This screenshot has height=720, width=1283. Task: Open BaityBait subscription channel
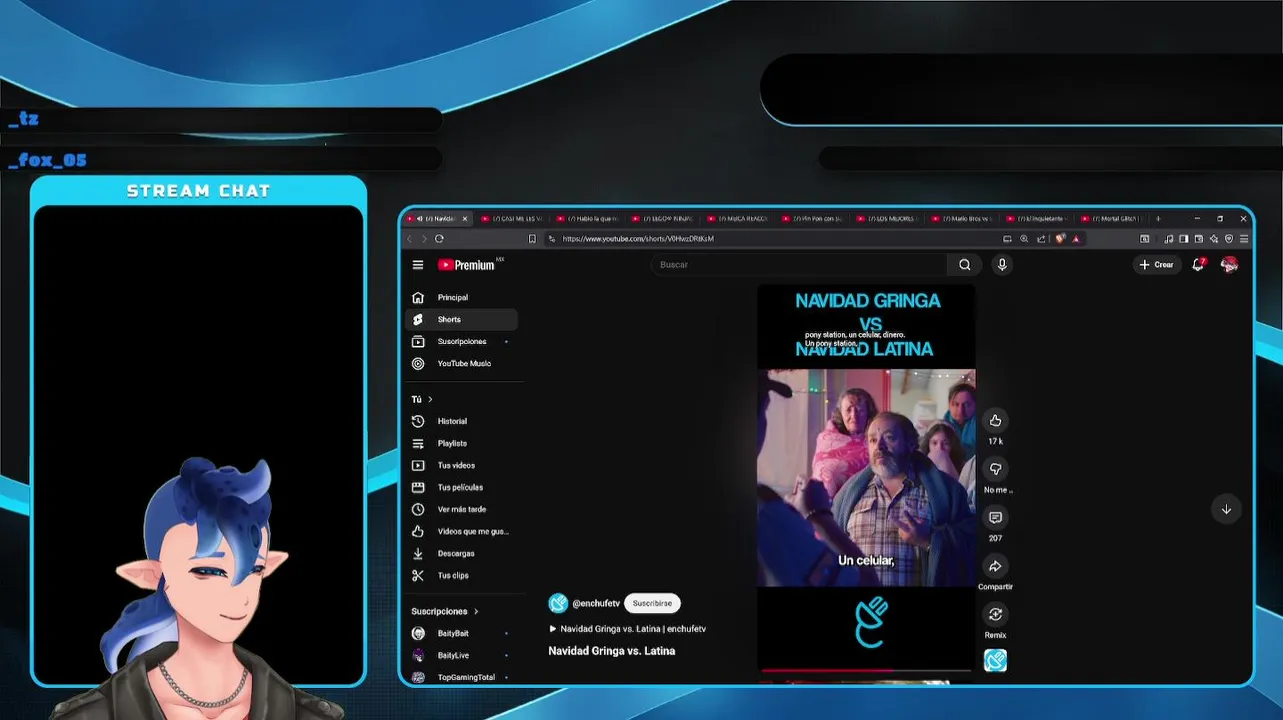pos(461,633)
